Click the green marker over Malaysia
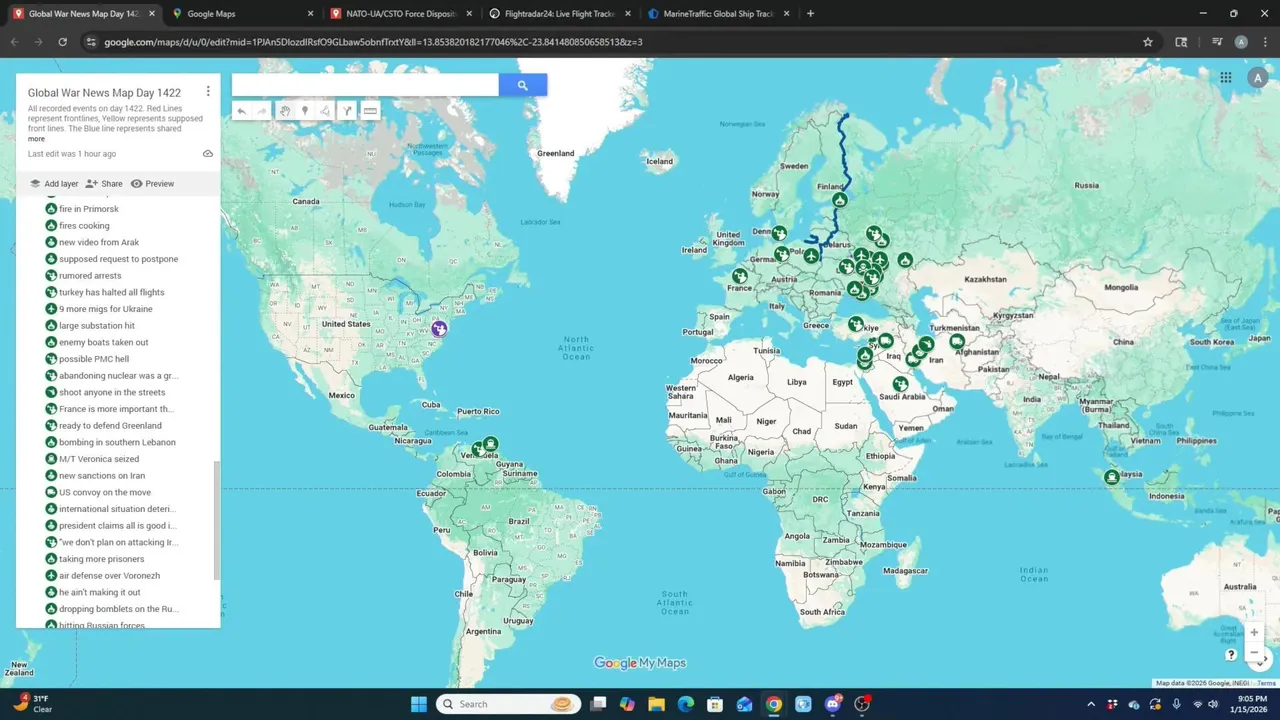 click(1112, 477)
